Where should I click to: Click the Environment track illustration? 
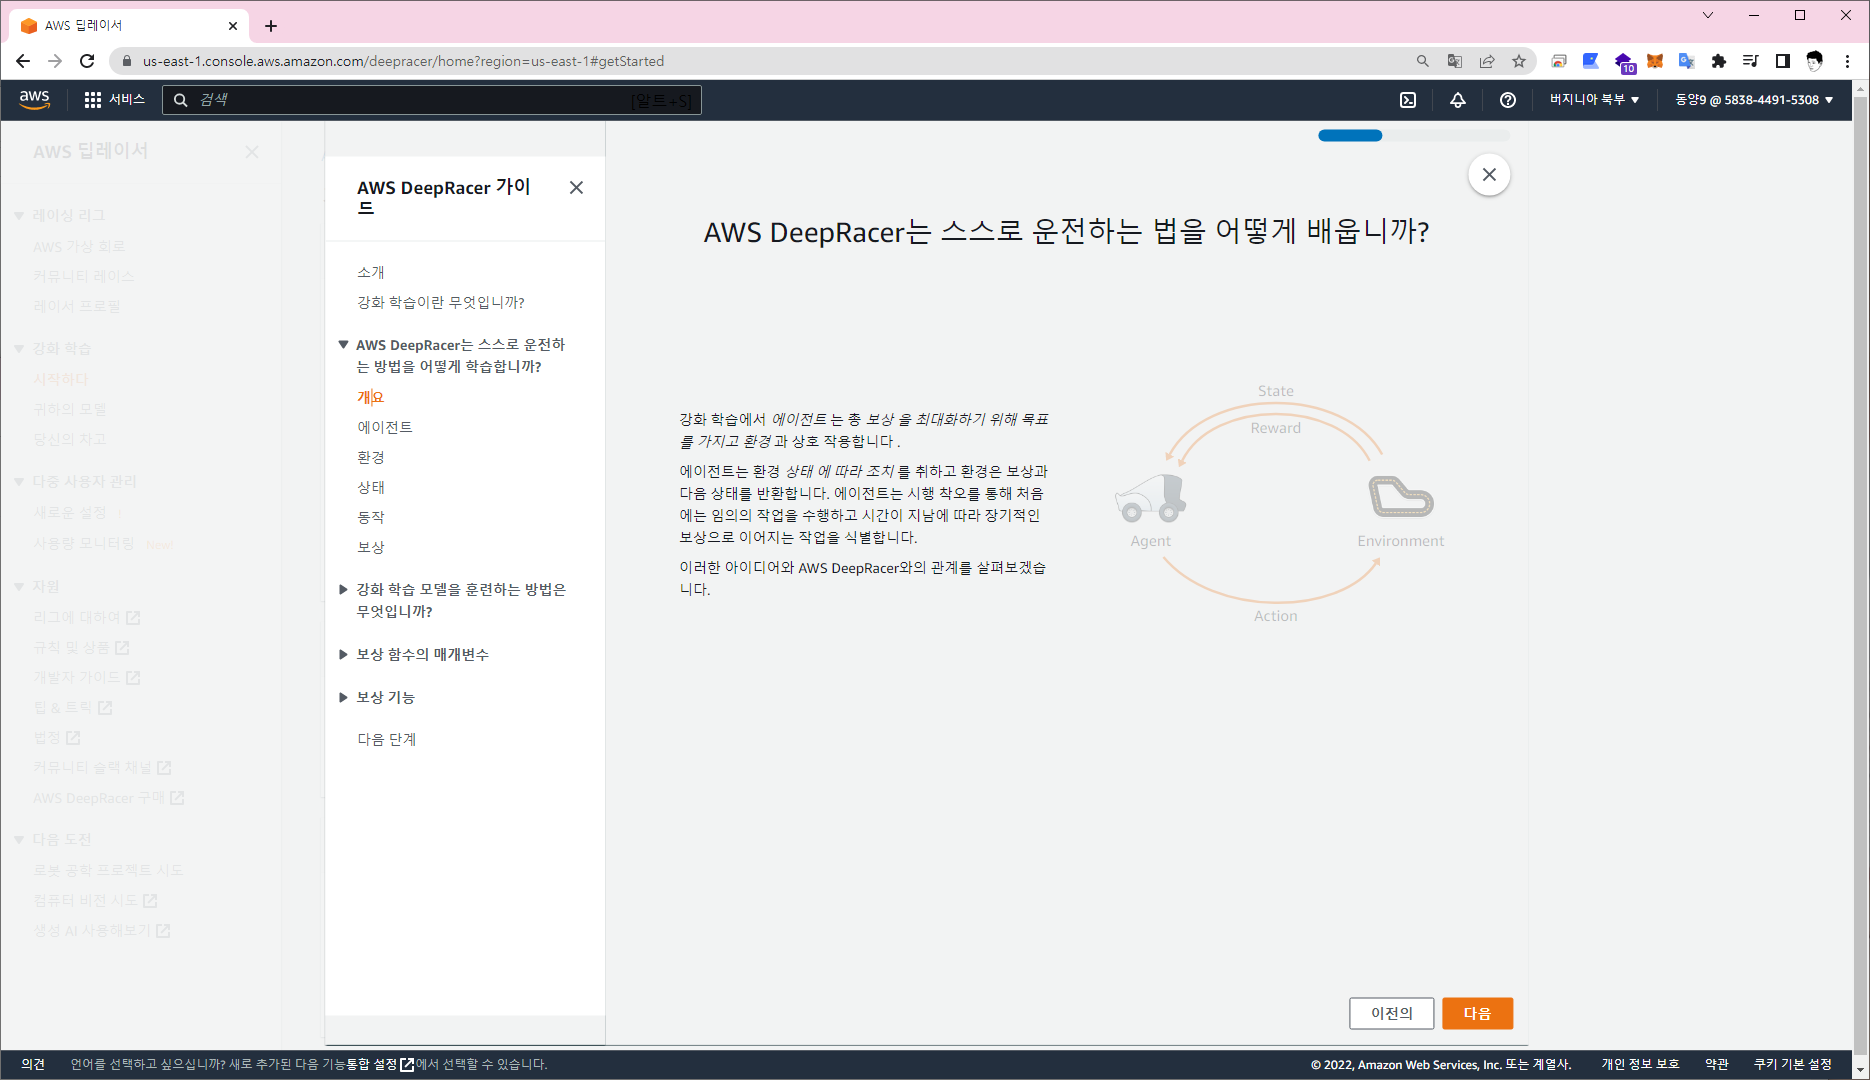coord(1400,497)
